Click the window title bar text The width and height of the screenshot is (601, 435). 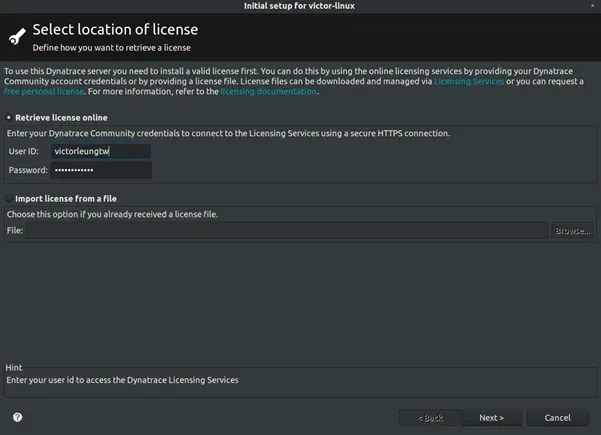pos(300,6)
